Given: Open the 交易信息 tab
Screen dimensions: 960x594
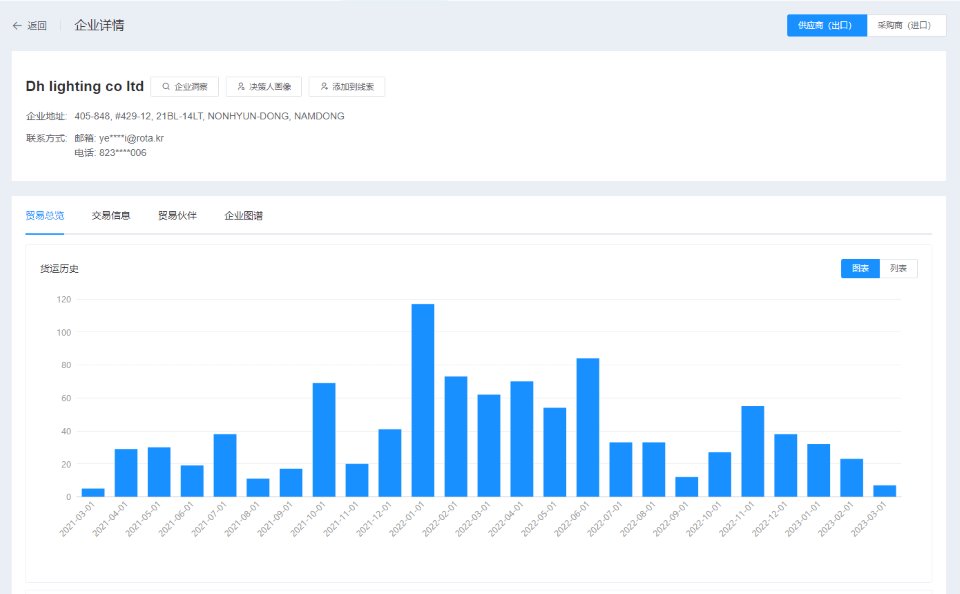Looking at the screenshot, I should tap(111, 215).
